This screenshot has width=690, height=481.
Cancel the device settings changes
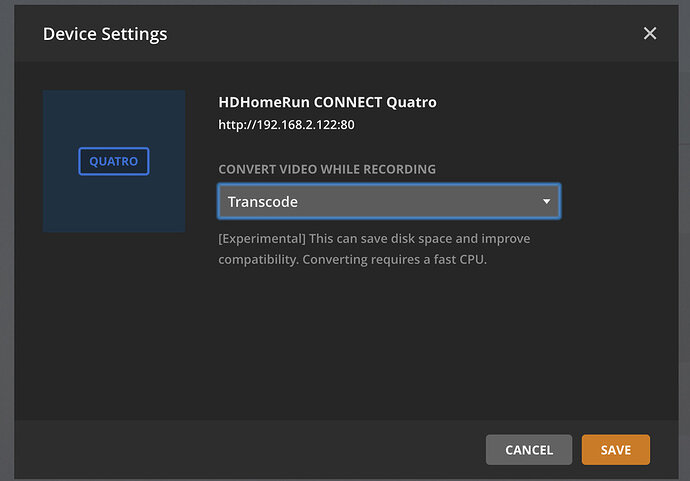528,450
